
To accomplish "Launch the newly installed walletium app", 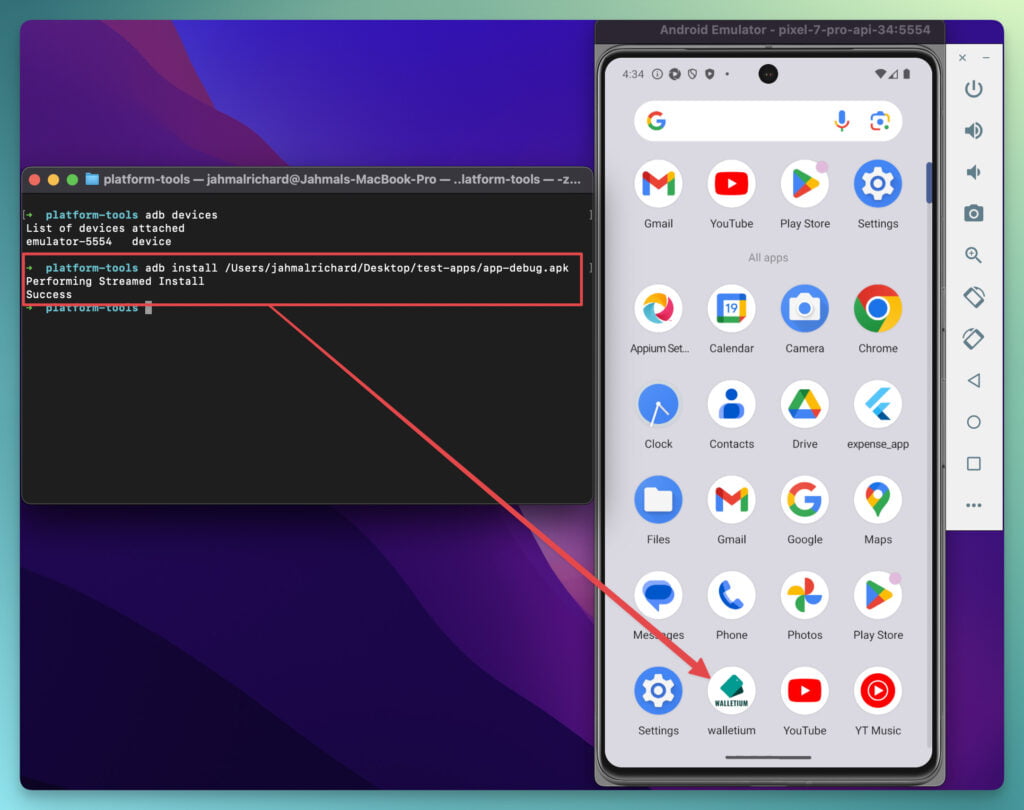I will [731, 691].
